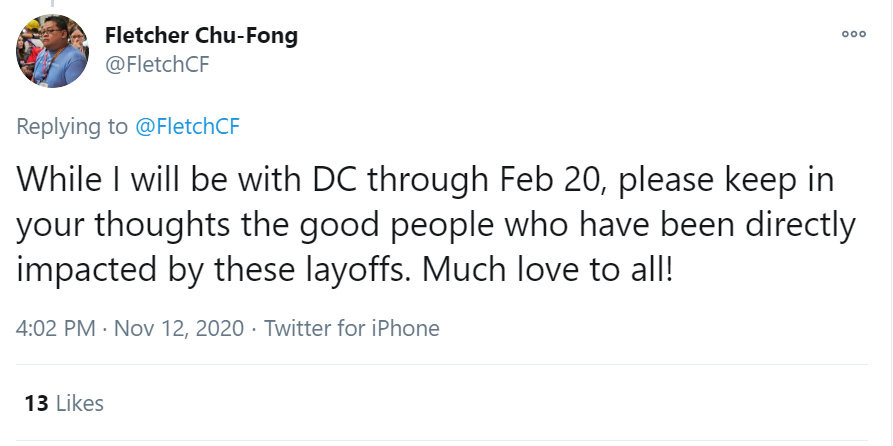Click the 'Replying to' label
The image size is (893, 446).
pos(72,126)
